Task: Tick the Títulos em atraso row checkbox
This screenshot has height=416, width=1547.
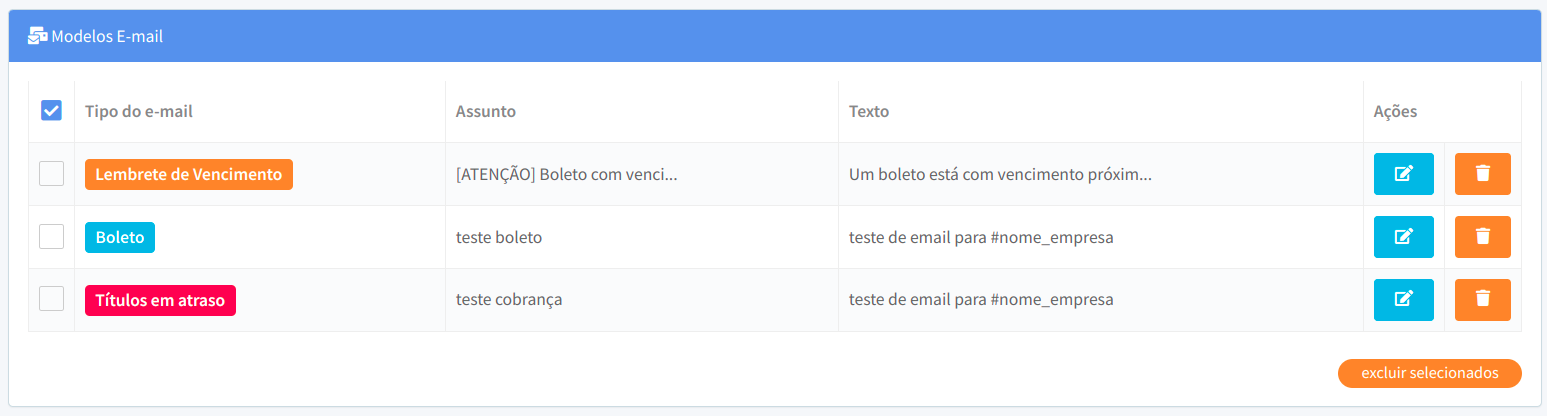Action: pos(51,298)
